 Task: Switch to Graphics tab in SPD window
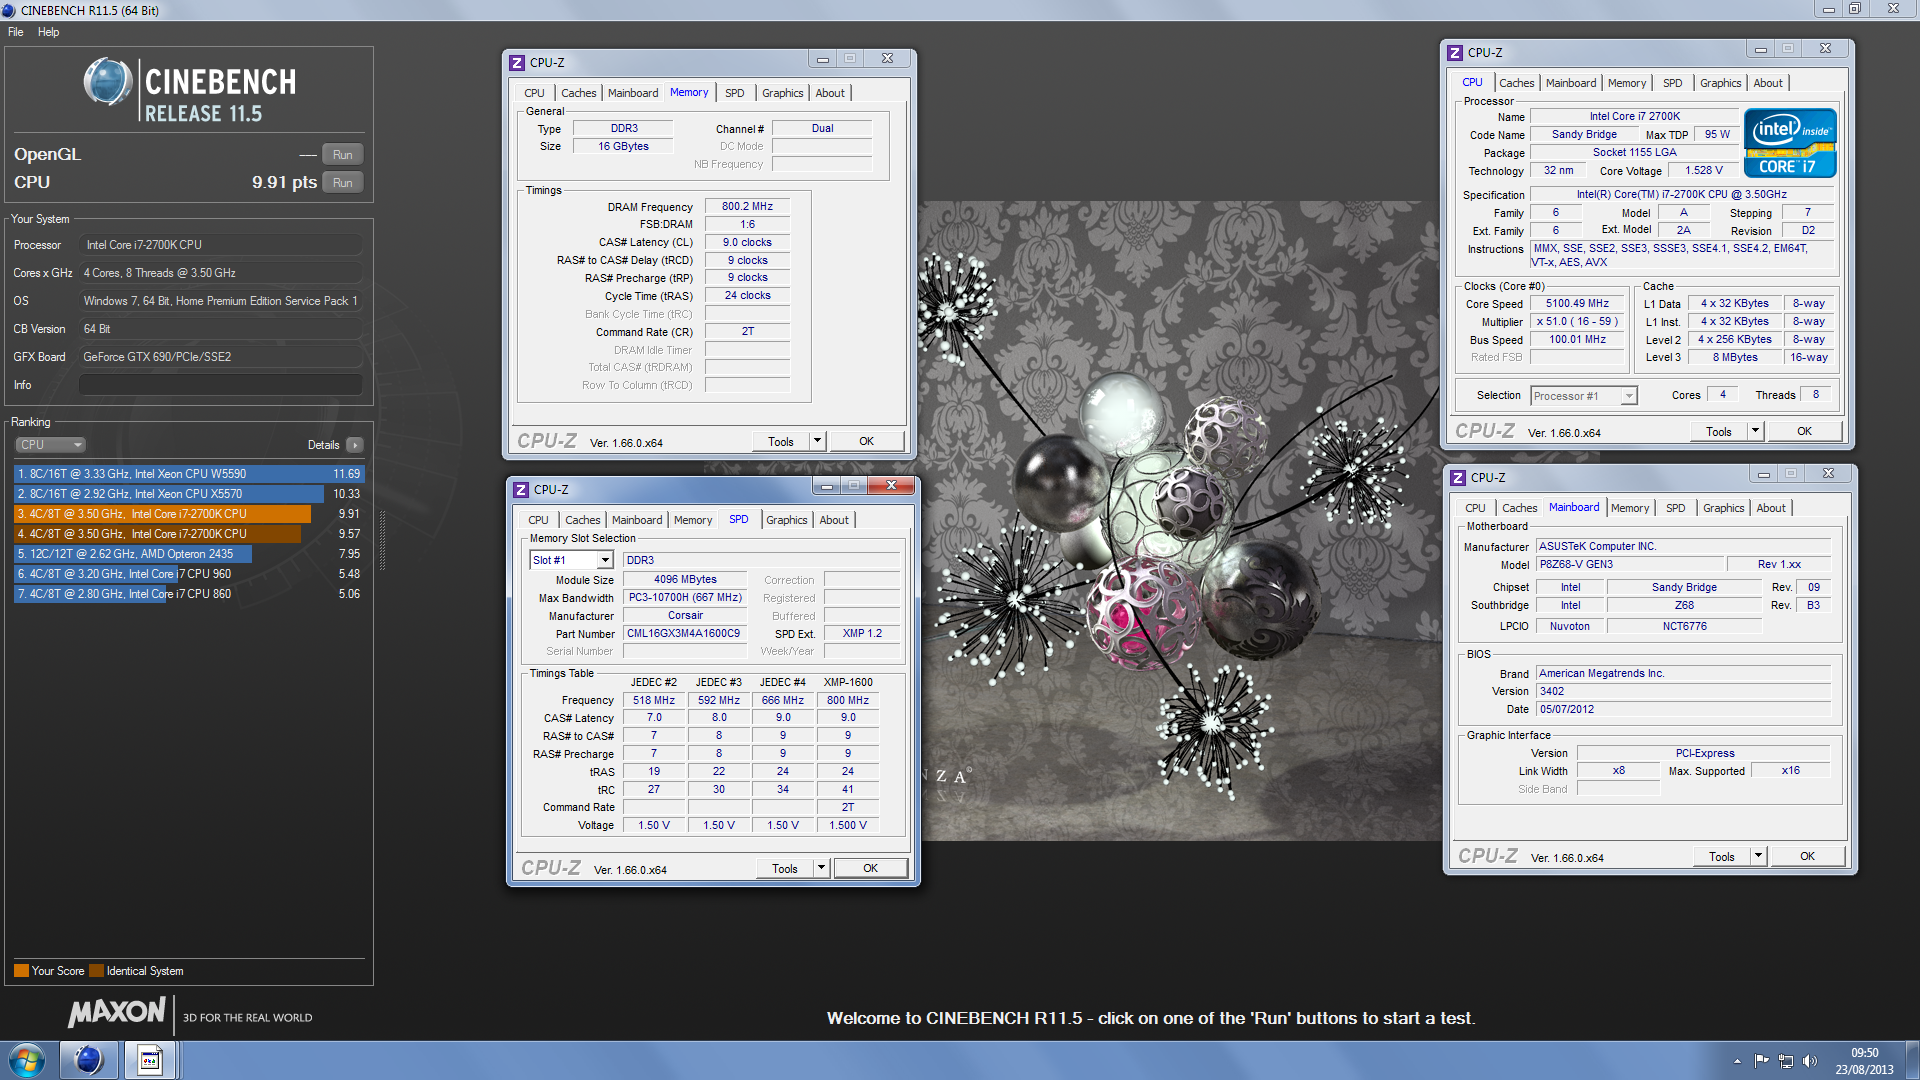786,520
